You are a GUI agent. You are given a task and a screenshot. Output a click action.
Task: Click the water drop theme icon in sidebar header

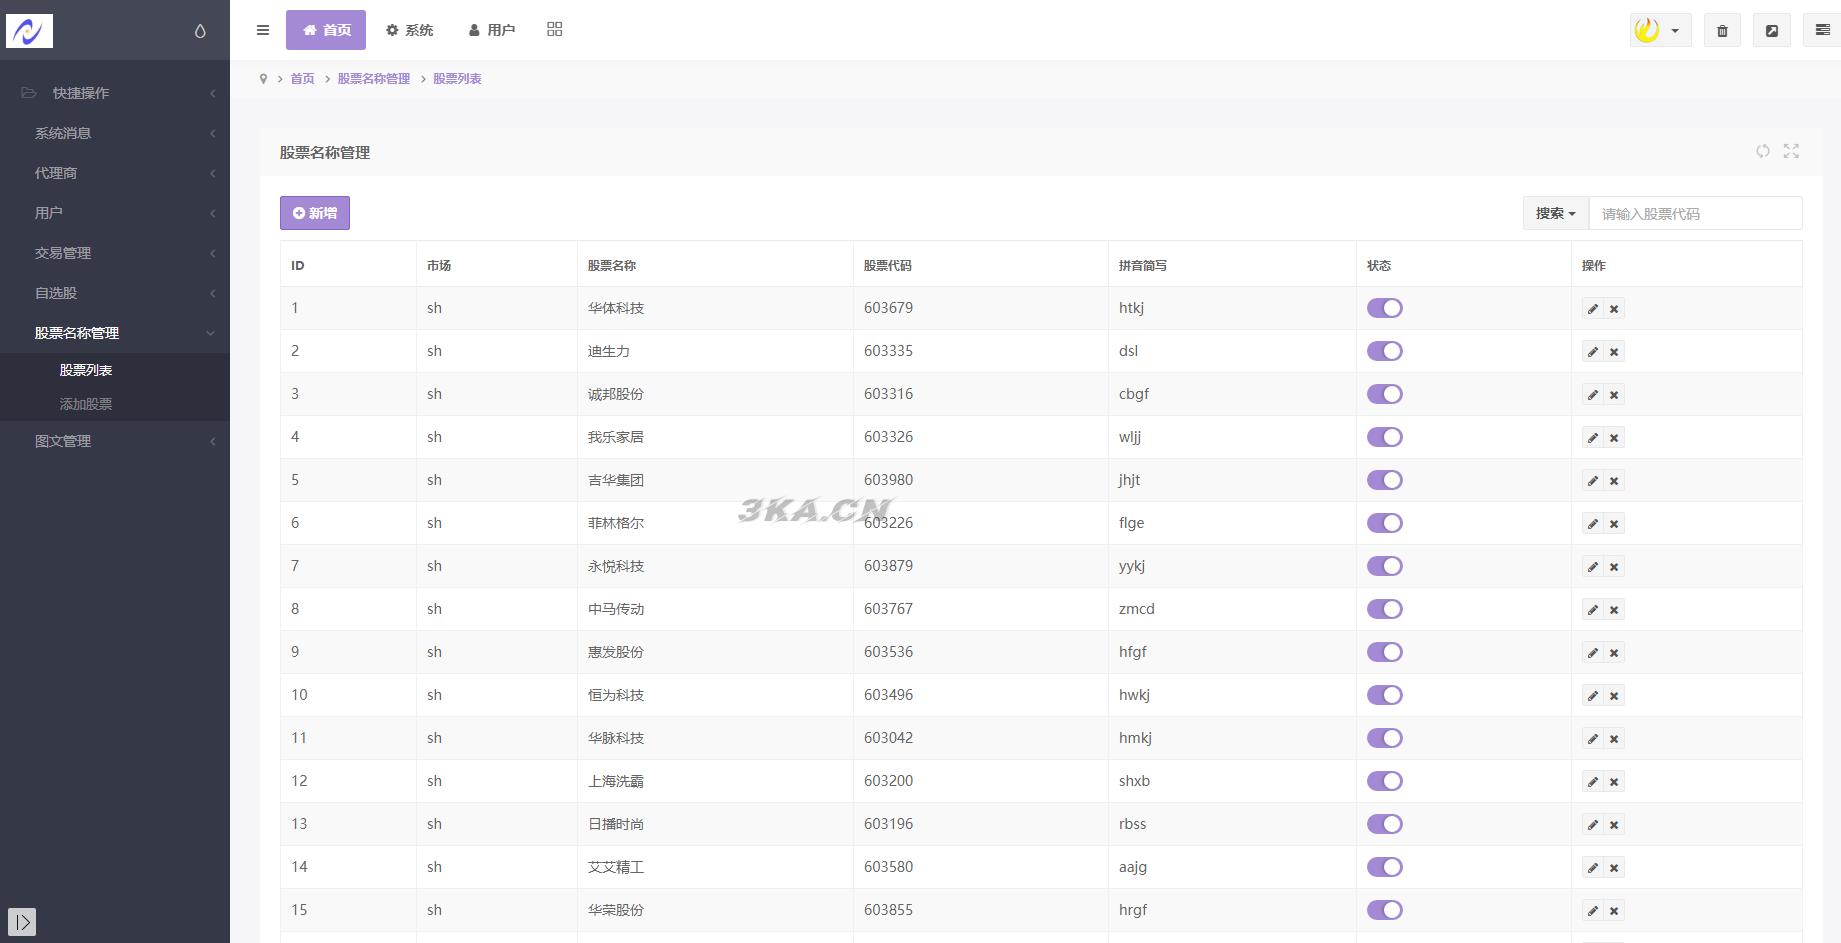[200, 31]
